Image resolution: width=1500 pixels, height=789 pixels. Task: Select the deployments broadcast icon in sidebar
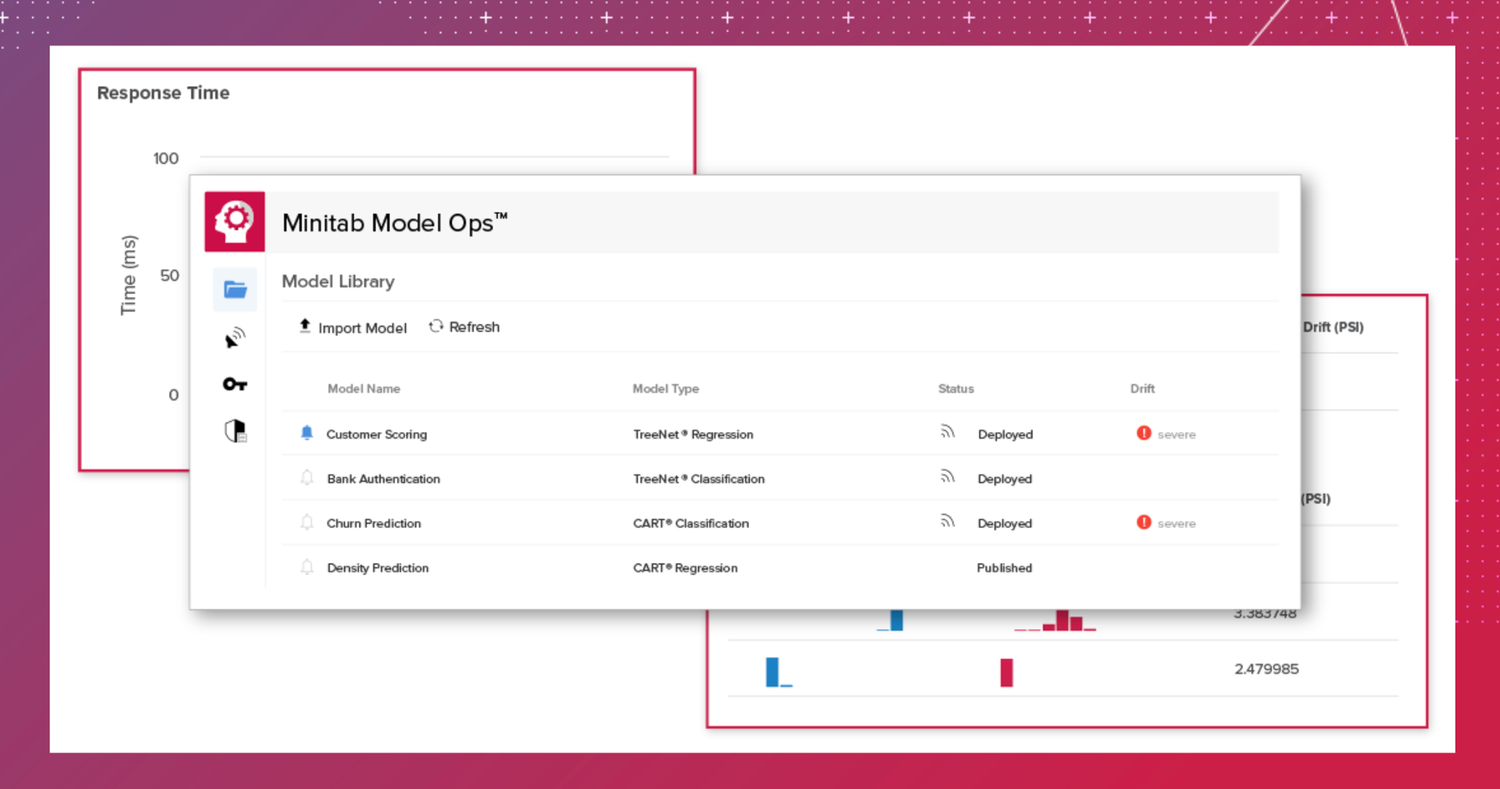click(x=234, y=337)
